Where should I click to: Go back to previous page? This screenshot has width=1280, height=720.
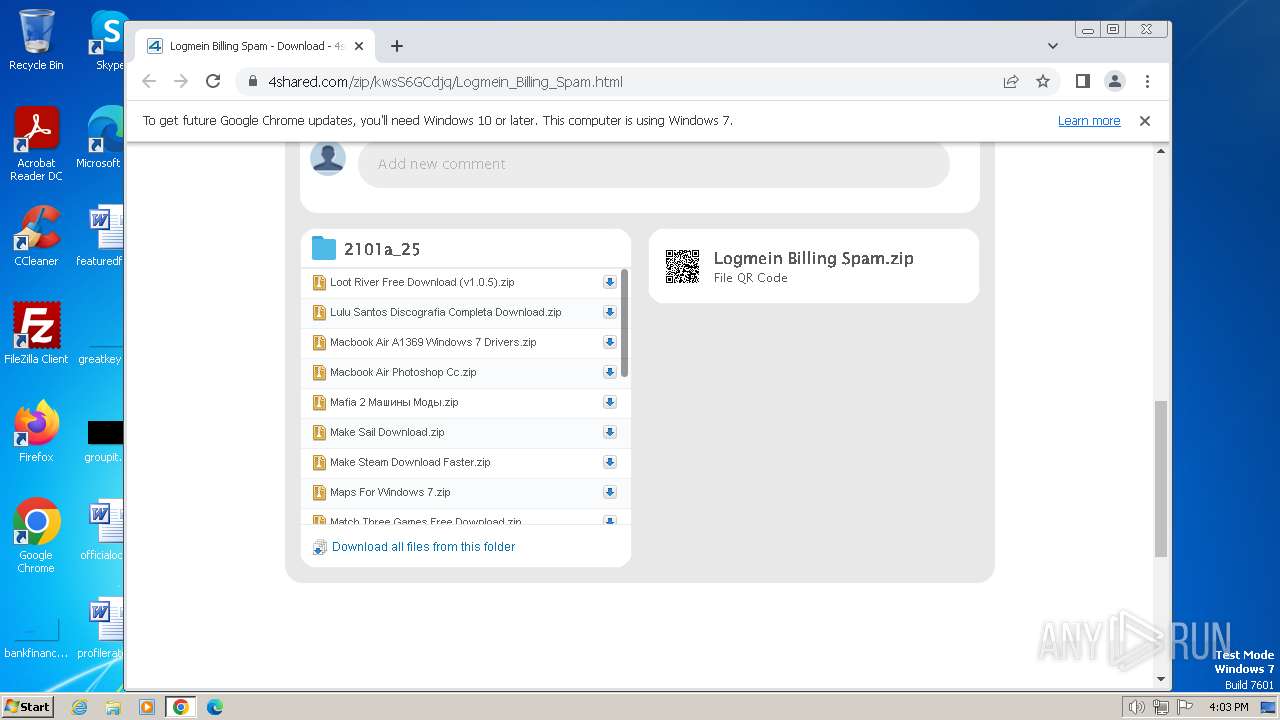[149, 81]
